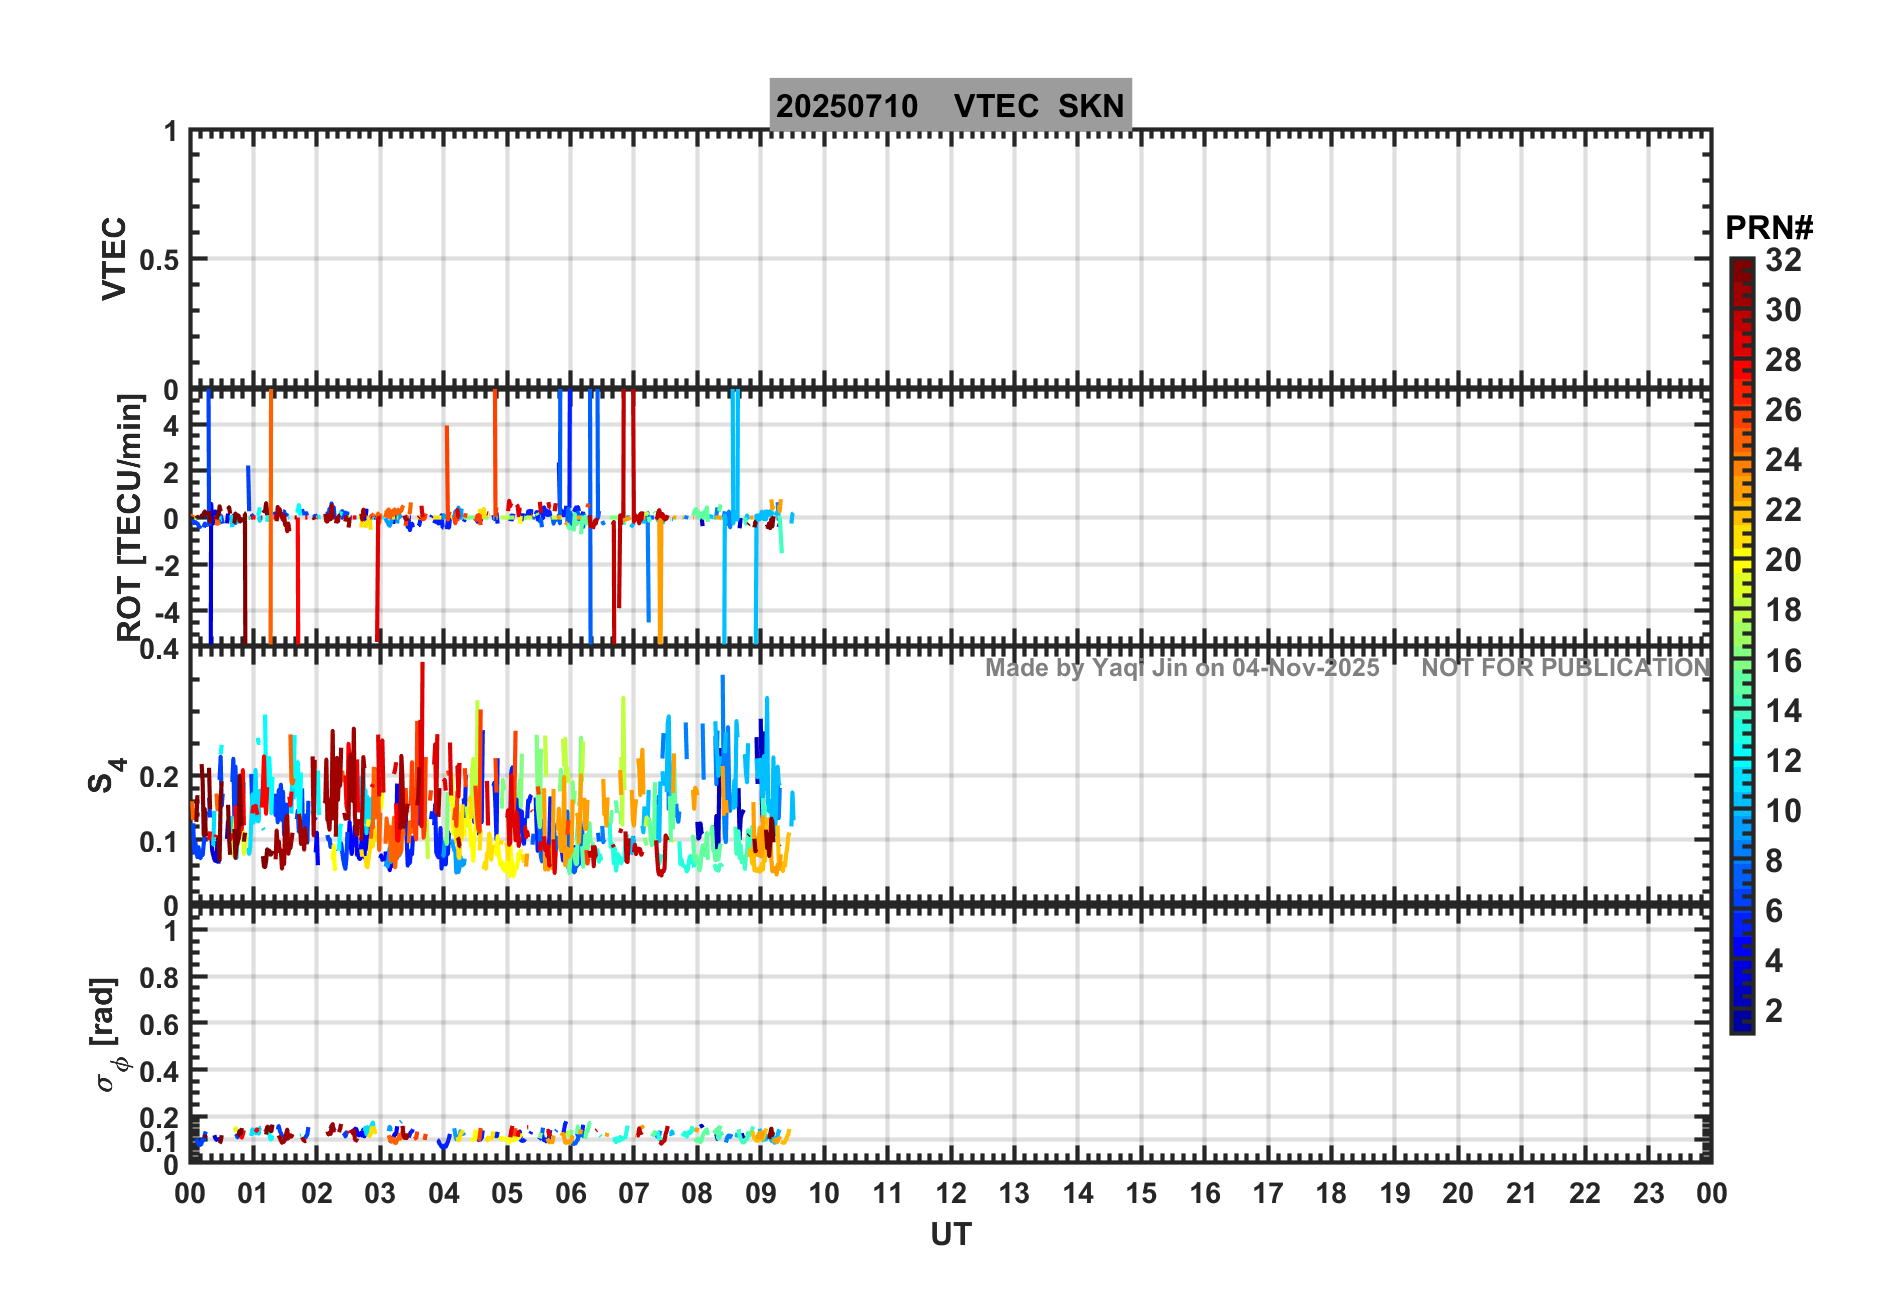Click colorbar label '4'
Screen dimensions: 1902x1292
[x=1774, y=961]
